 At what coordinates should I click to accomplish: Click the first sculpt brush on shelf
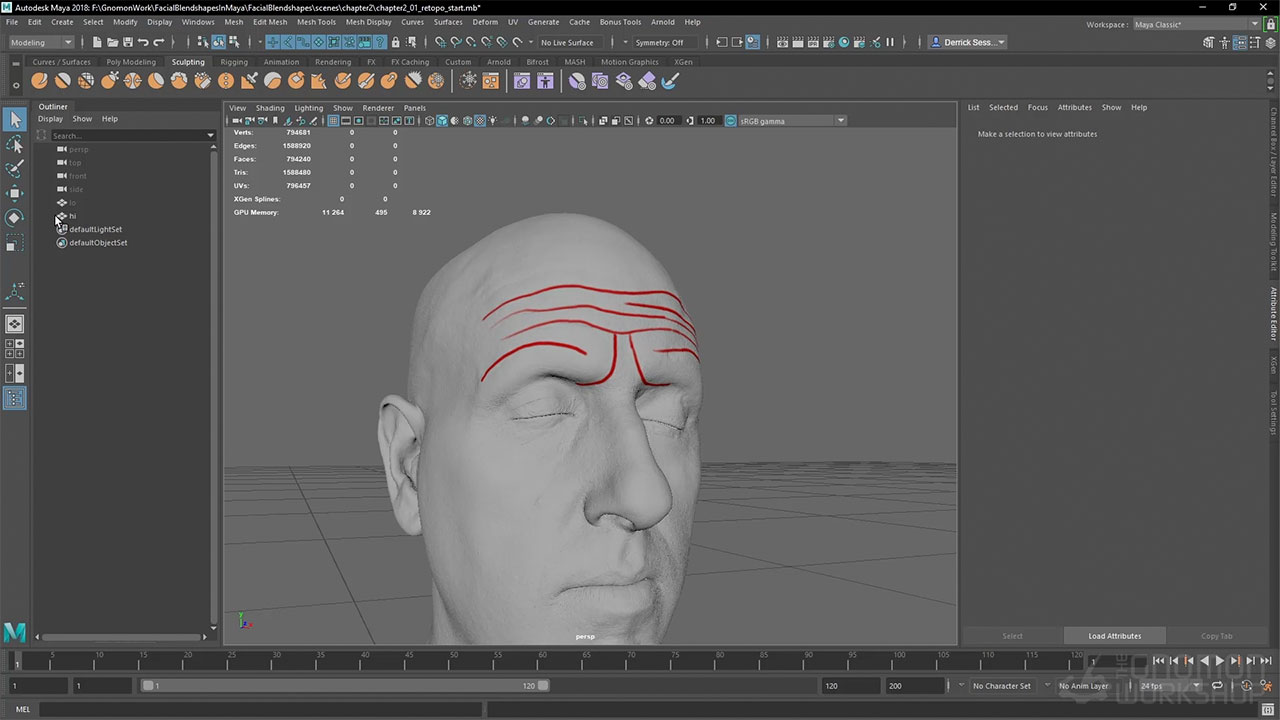39,81
